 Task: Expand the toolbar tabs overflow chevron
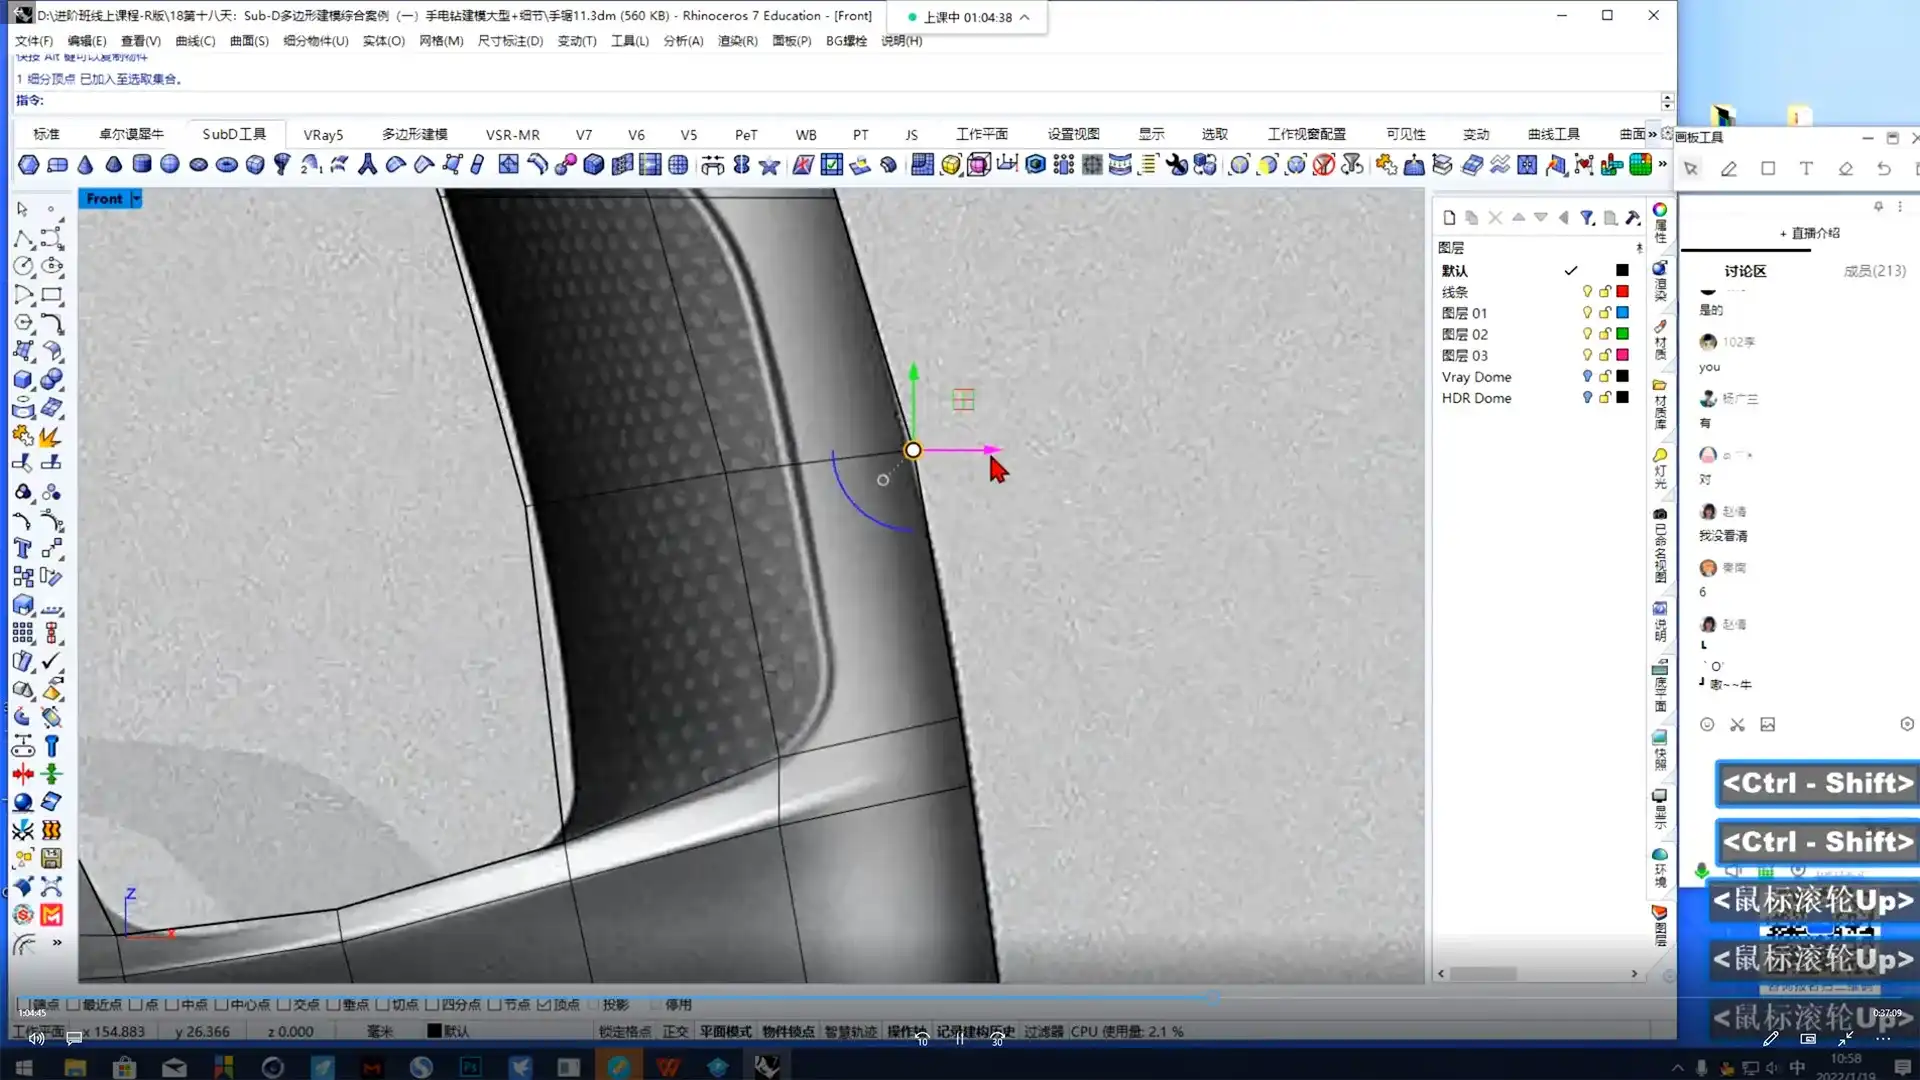[x=1653, y=134]
